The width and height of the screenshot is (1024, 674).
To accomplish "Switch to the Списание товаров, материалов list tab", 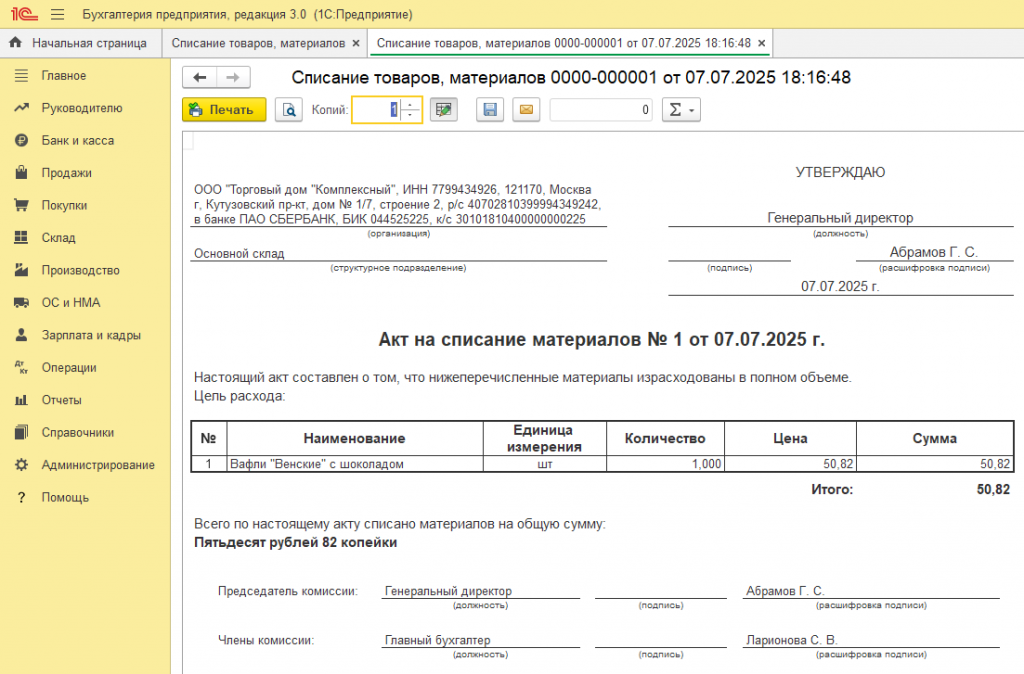I will [x=258, y=43].
